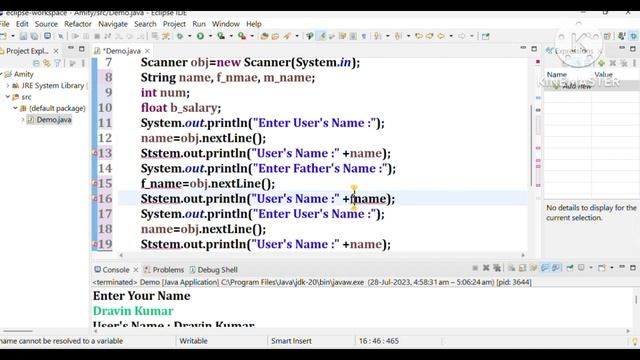Toggle Link with Editor in Project Explorer
640x360 pixels.
click(x=47, y=63)
